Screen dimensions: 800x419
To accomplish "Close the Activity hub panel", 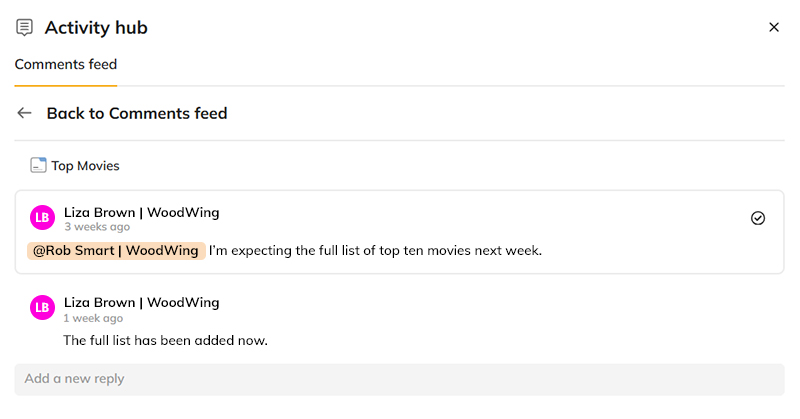I will (773, 28).
